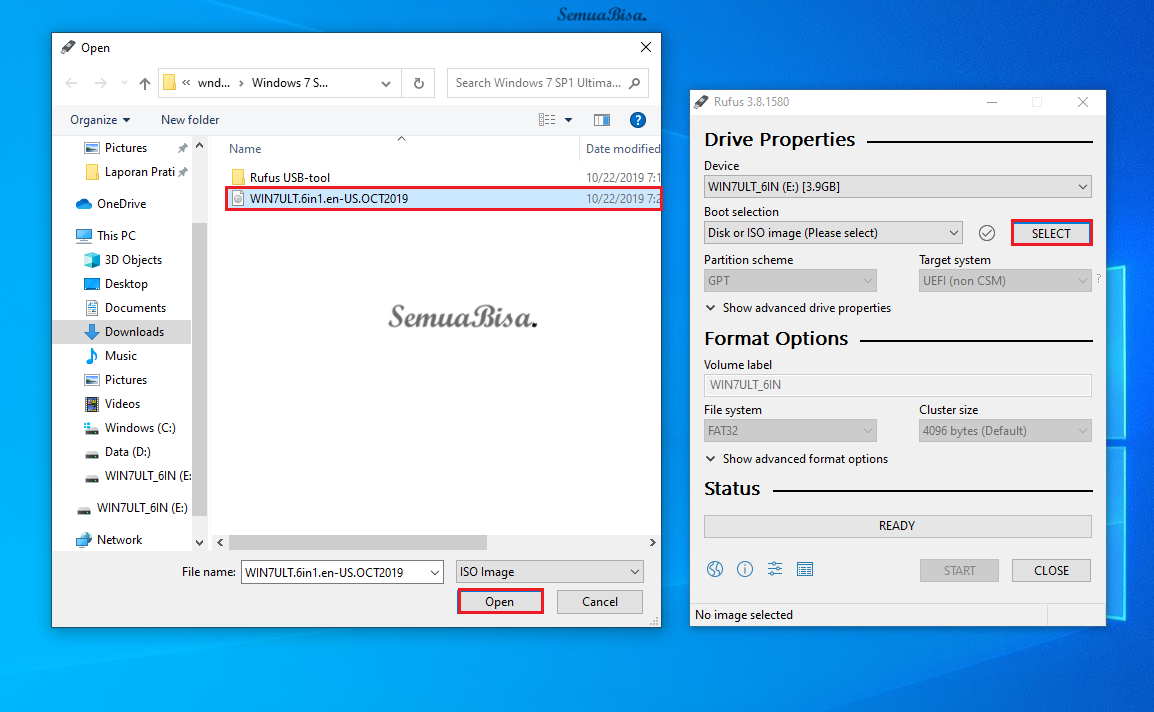Screen dimensions: 1154x712
Task: Open the Device dropdown in Rufus
Action: point(897,187)
